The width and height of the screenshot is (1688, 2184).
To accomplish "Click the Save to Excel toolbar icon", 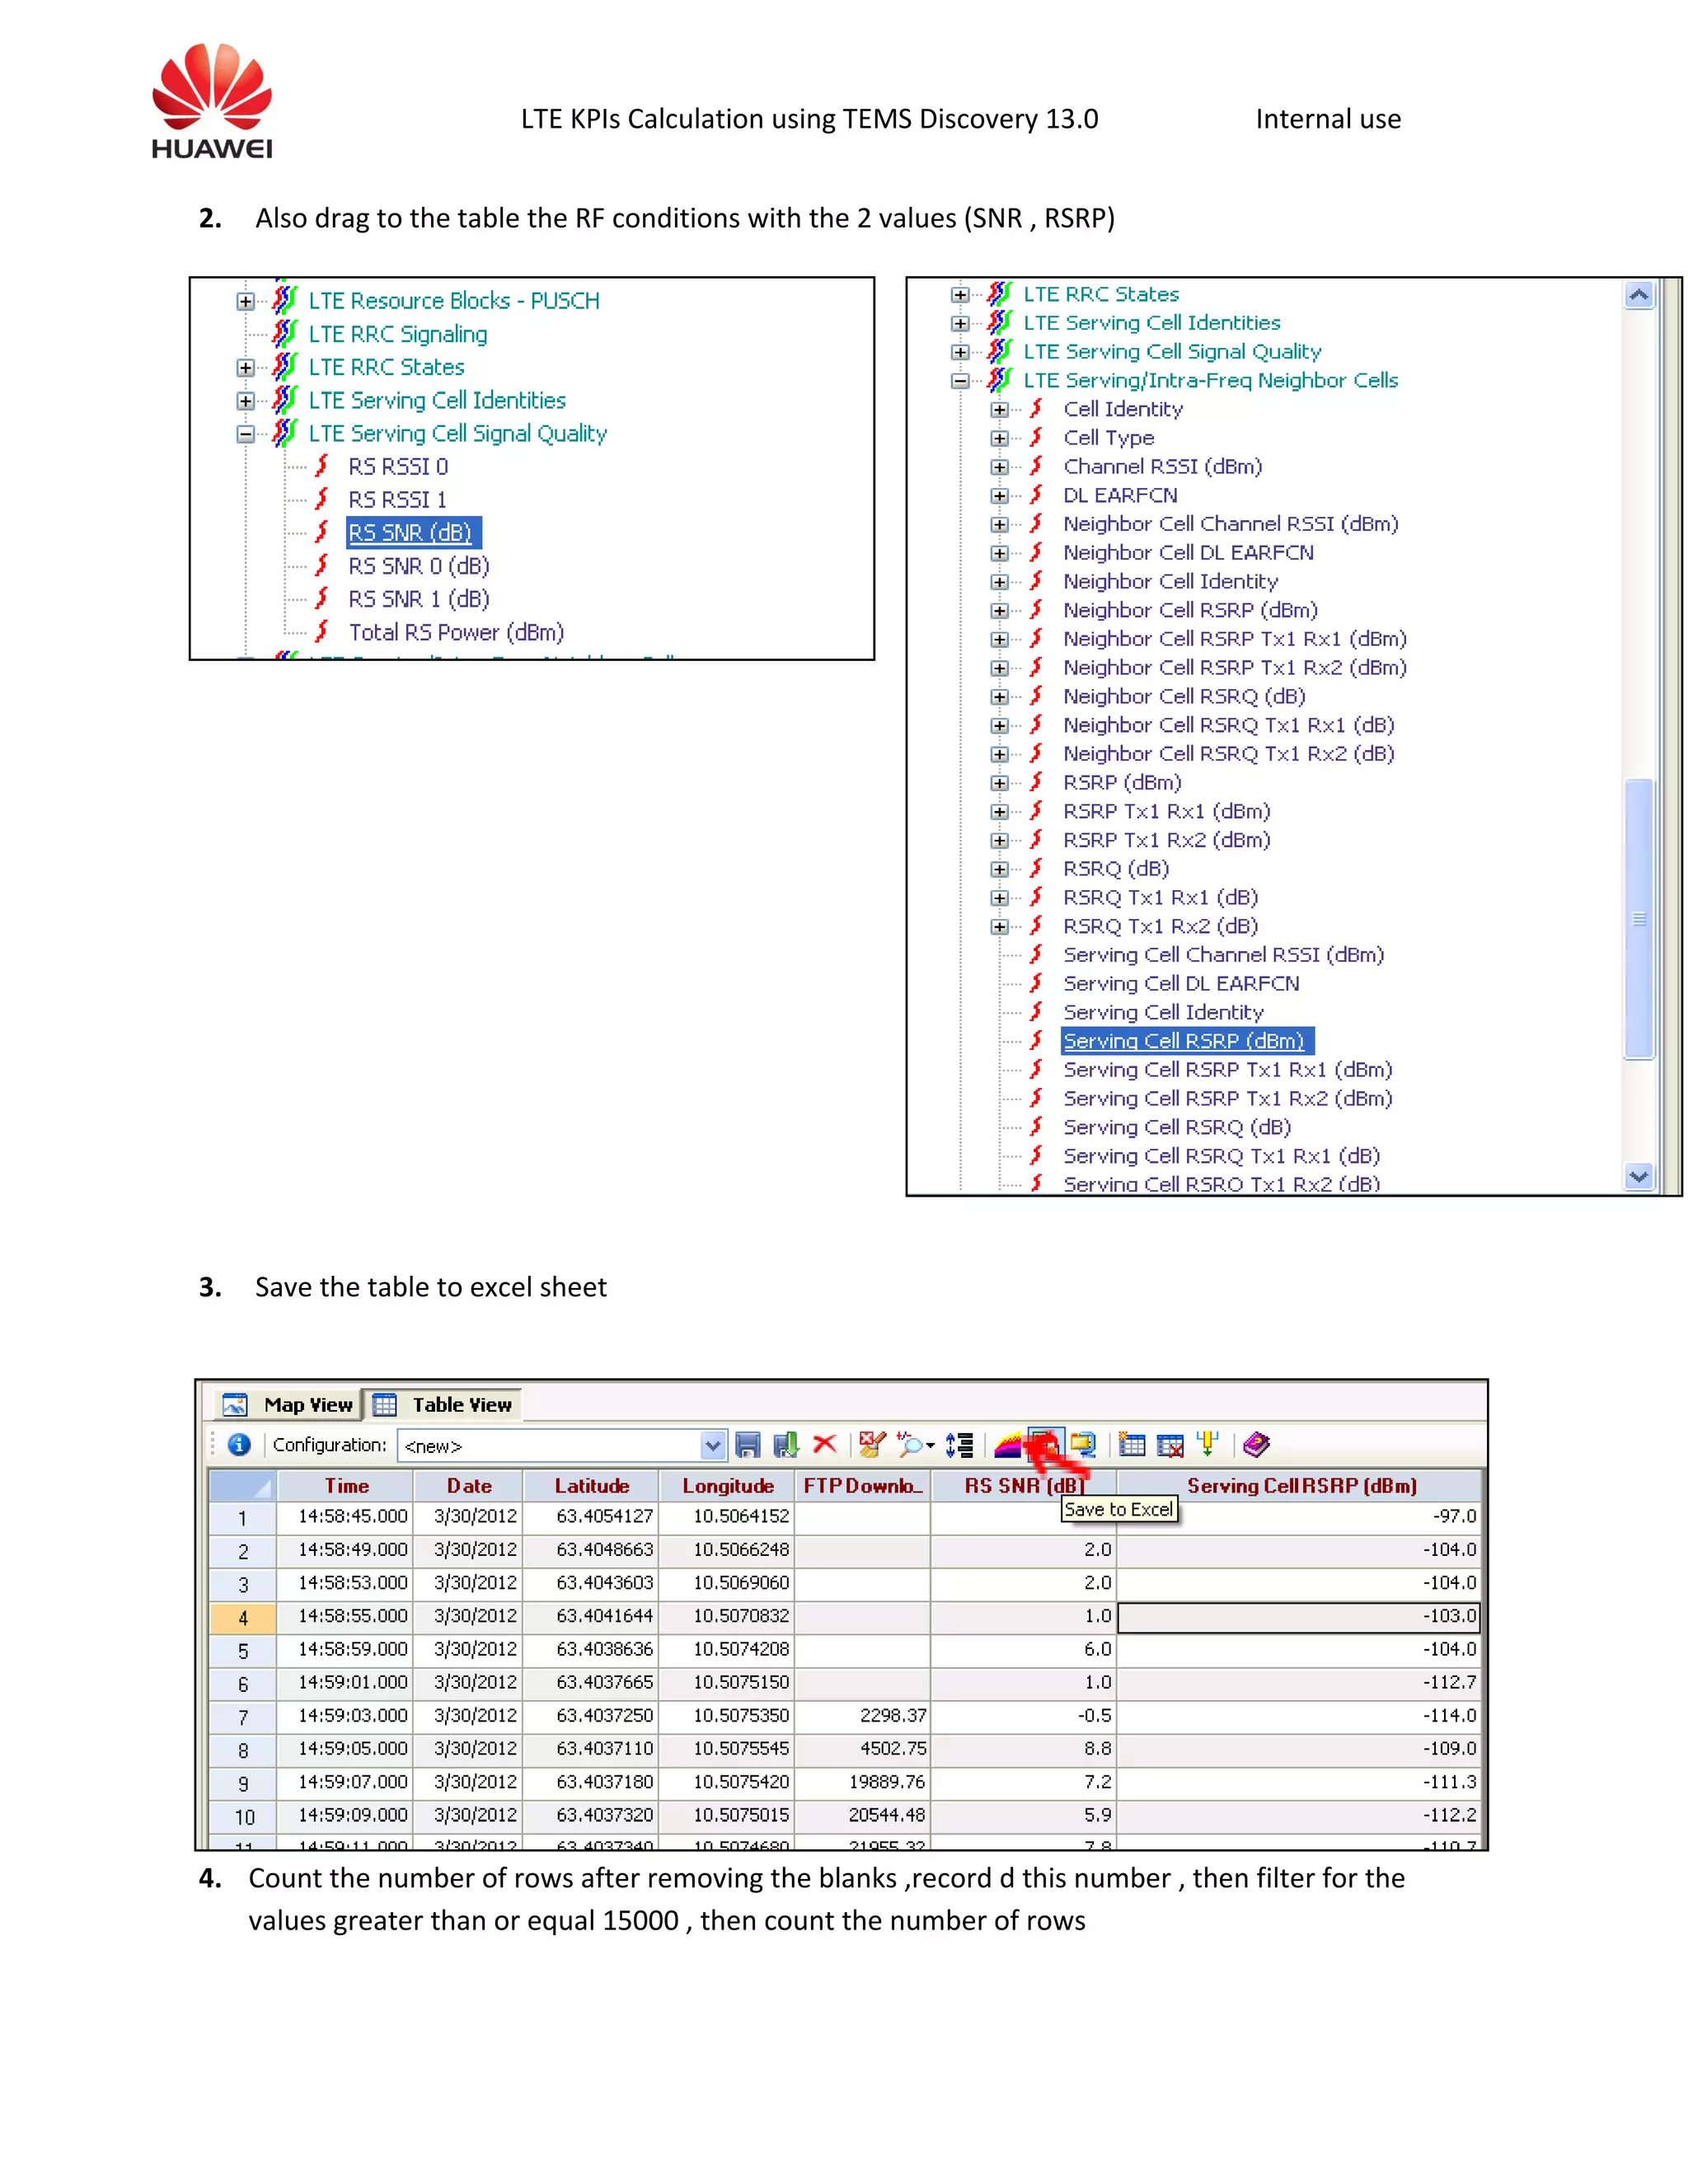I will point(1045,1444).
